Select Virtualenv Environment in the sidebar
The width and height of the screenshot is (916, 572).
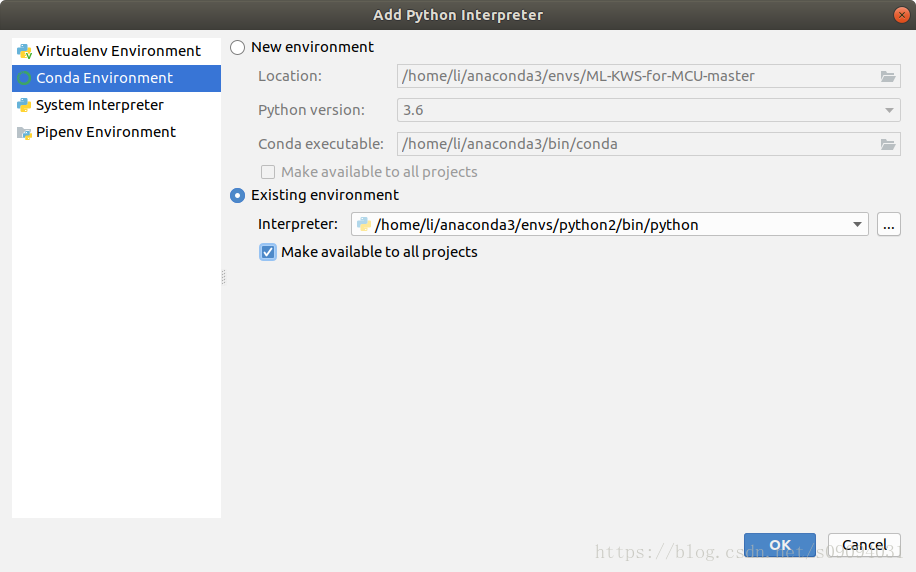click(x=116, y=51)
